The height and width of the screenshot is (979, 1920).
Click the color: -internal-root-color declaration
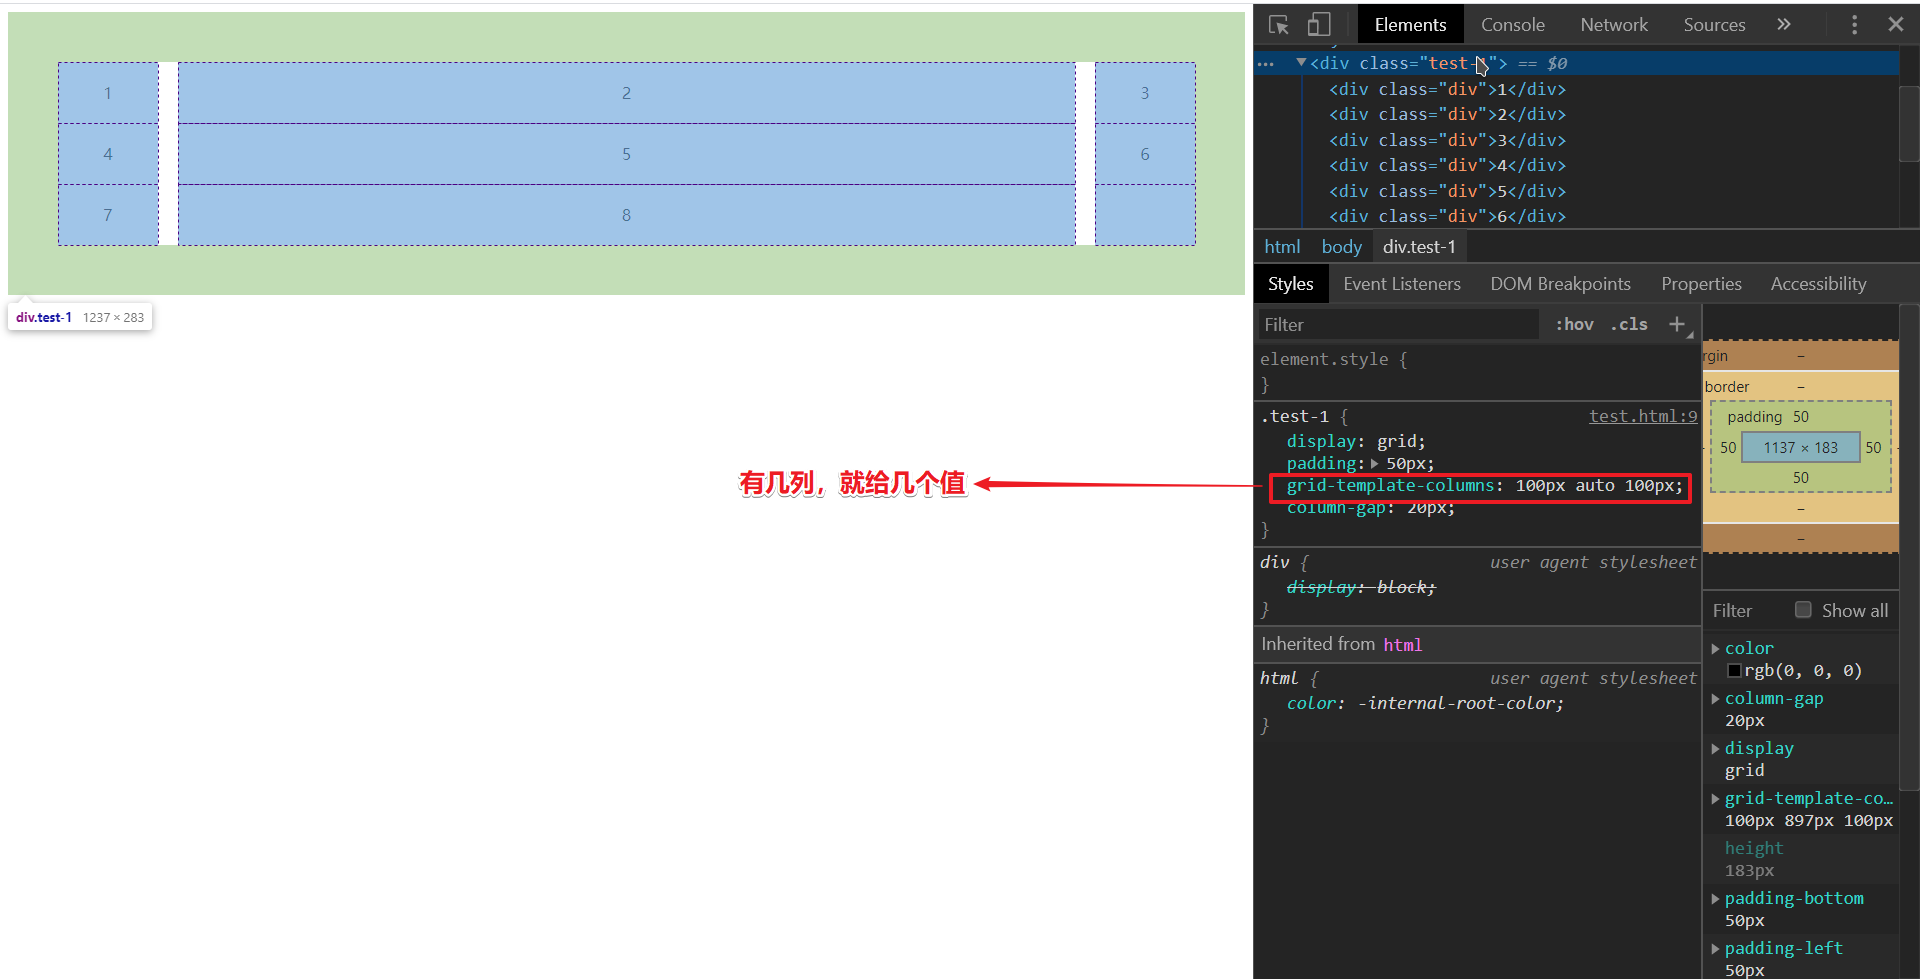(x=1425, y=703)
